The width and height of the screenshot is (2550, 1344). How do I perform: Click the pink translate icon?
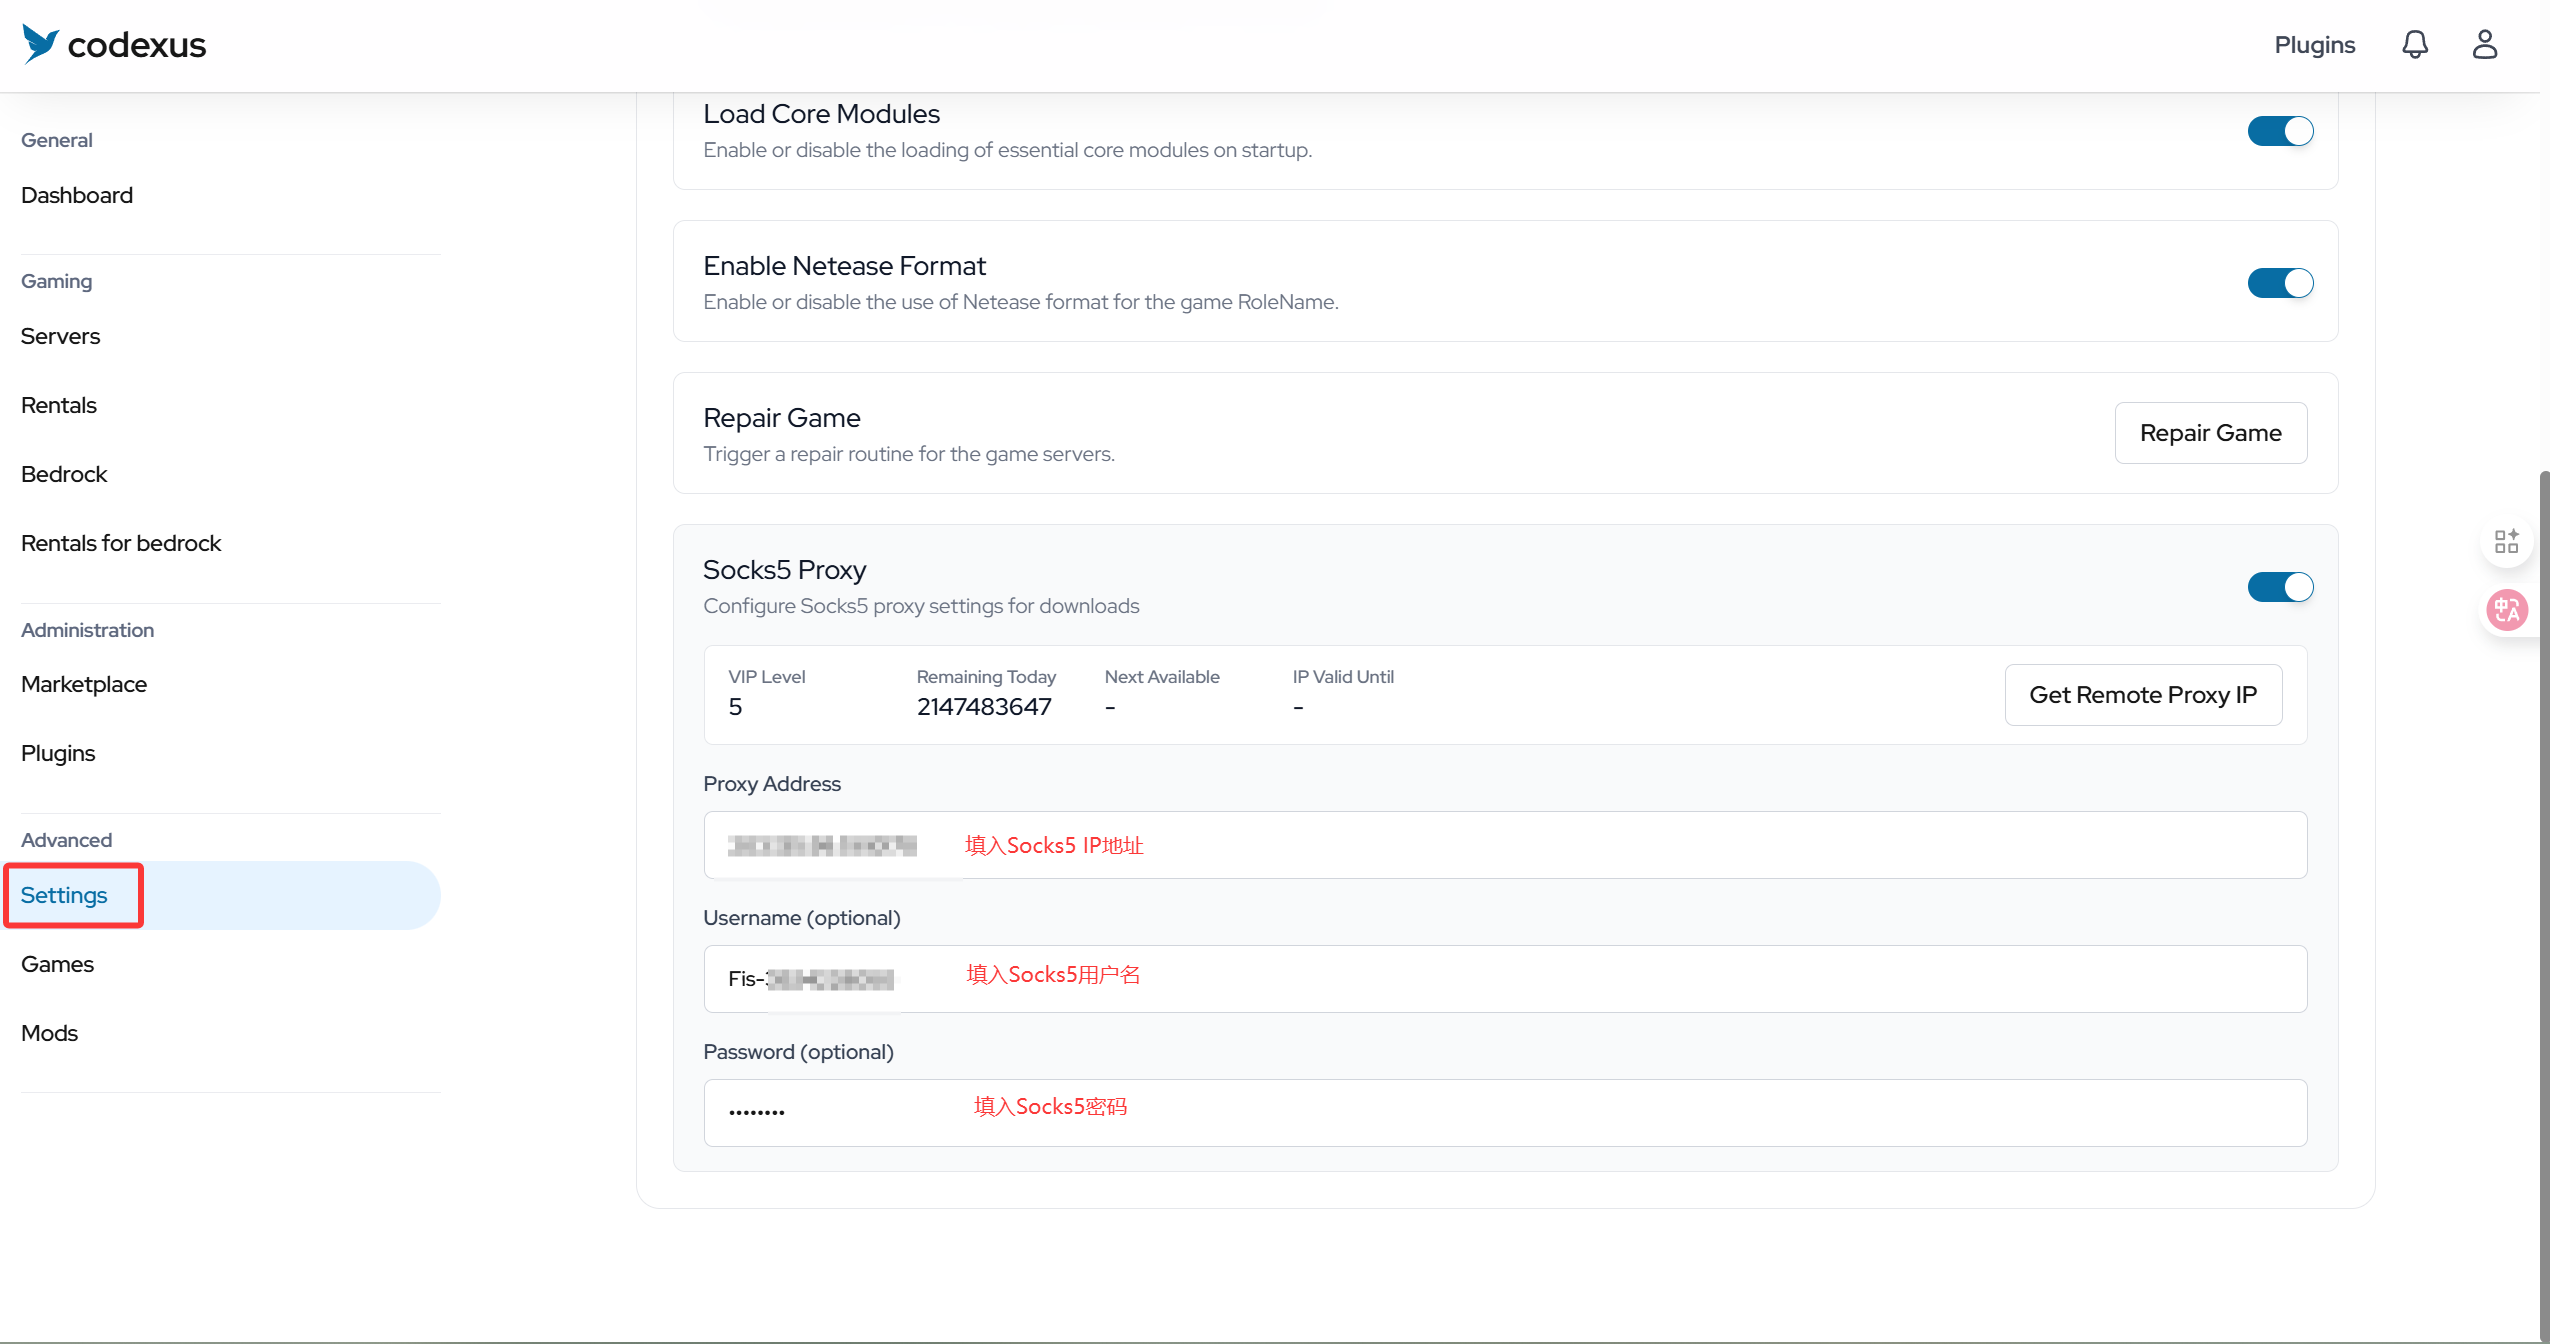(2506, 609)
